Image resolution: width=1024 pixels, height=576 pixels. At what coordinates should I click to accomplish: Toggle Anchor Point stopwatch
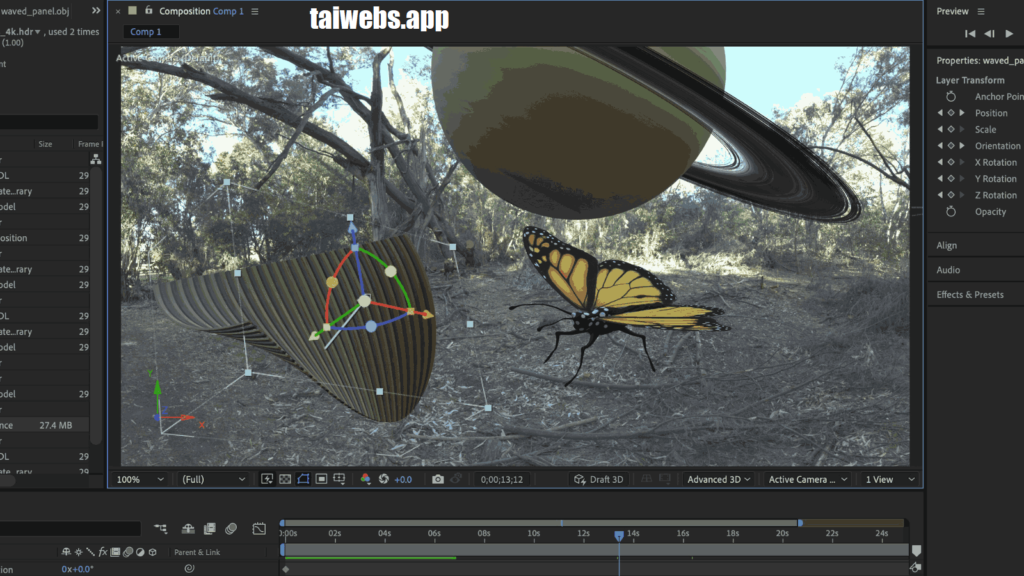951,97
